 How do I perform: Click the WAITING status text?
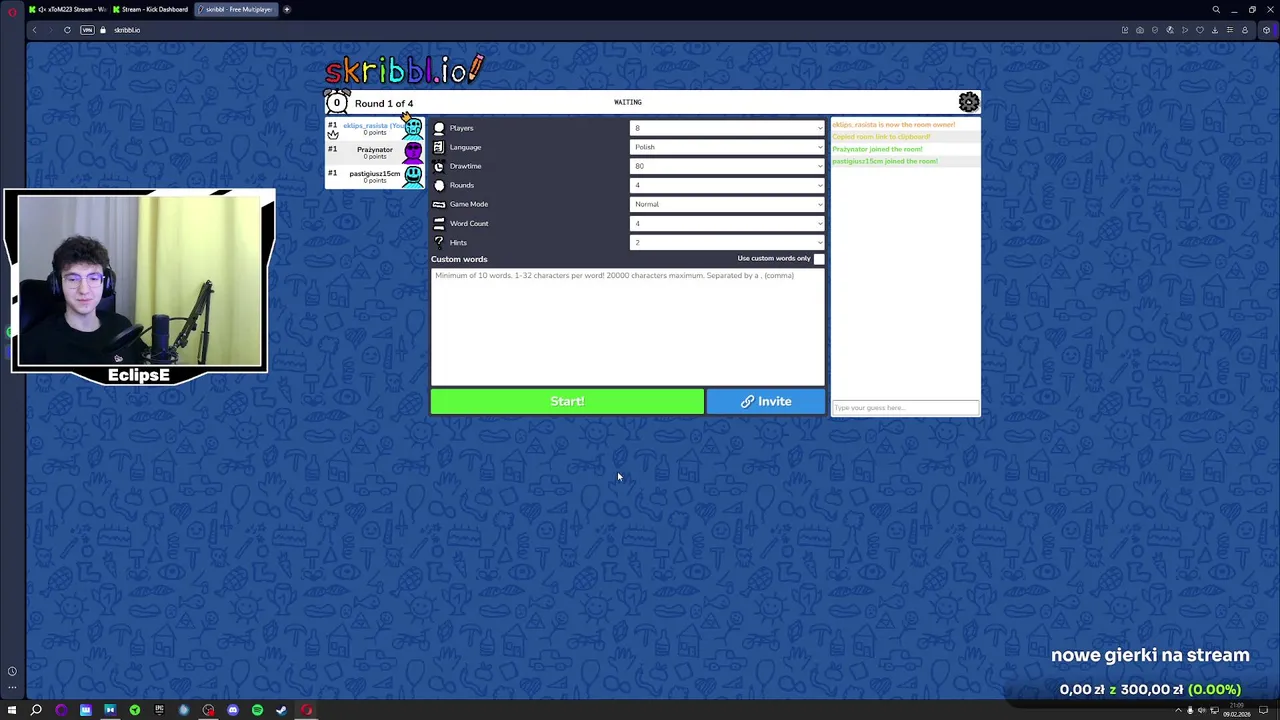click(x=628, y=102)
